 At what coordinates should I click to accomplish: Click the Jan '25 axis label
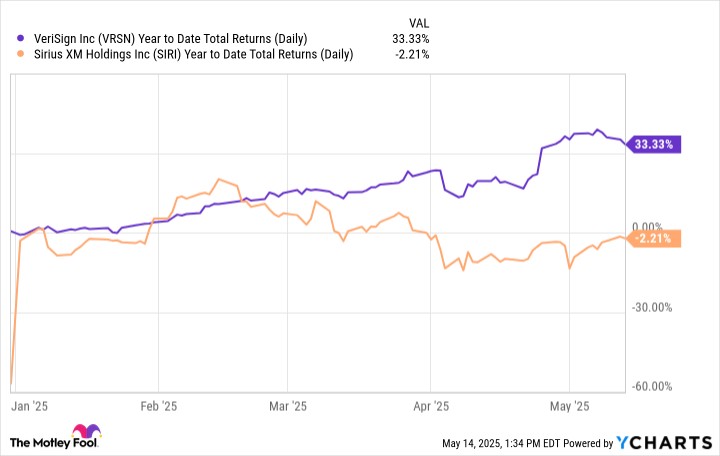point(25,407)
